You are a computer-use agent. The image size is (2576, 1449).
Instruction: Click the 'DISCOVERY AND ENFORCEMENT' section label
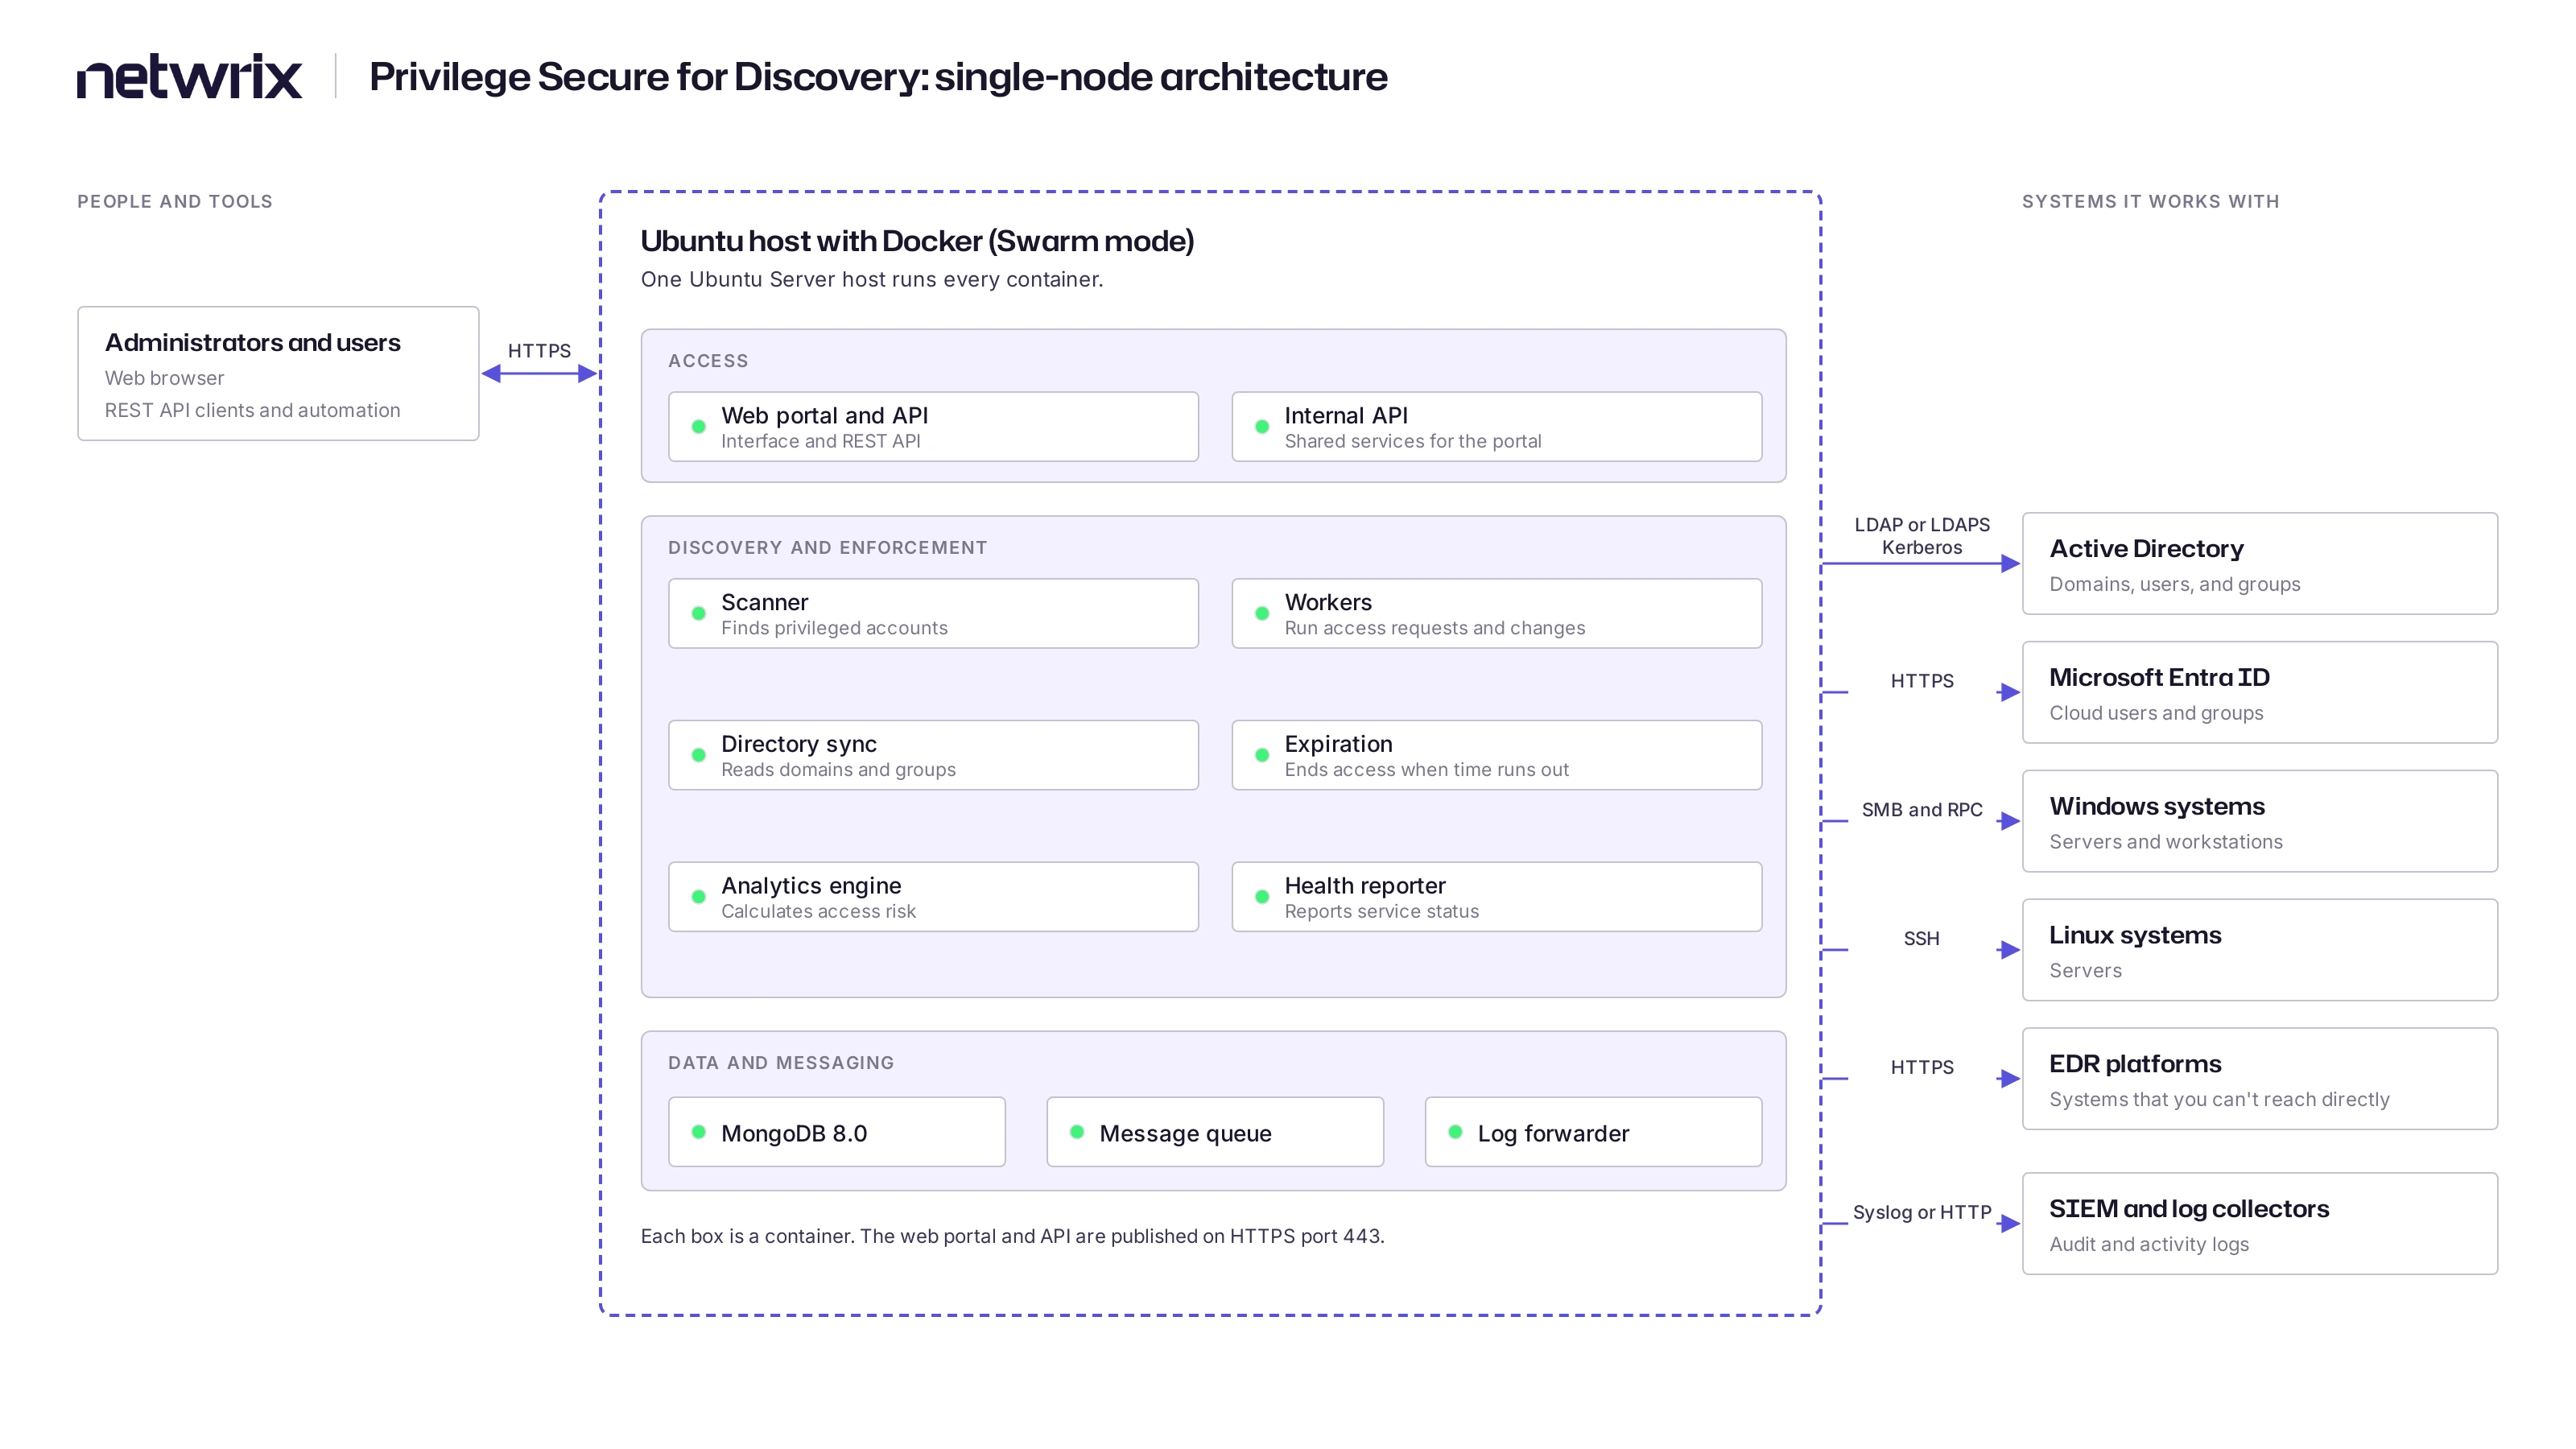[x=828, y=548]
